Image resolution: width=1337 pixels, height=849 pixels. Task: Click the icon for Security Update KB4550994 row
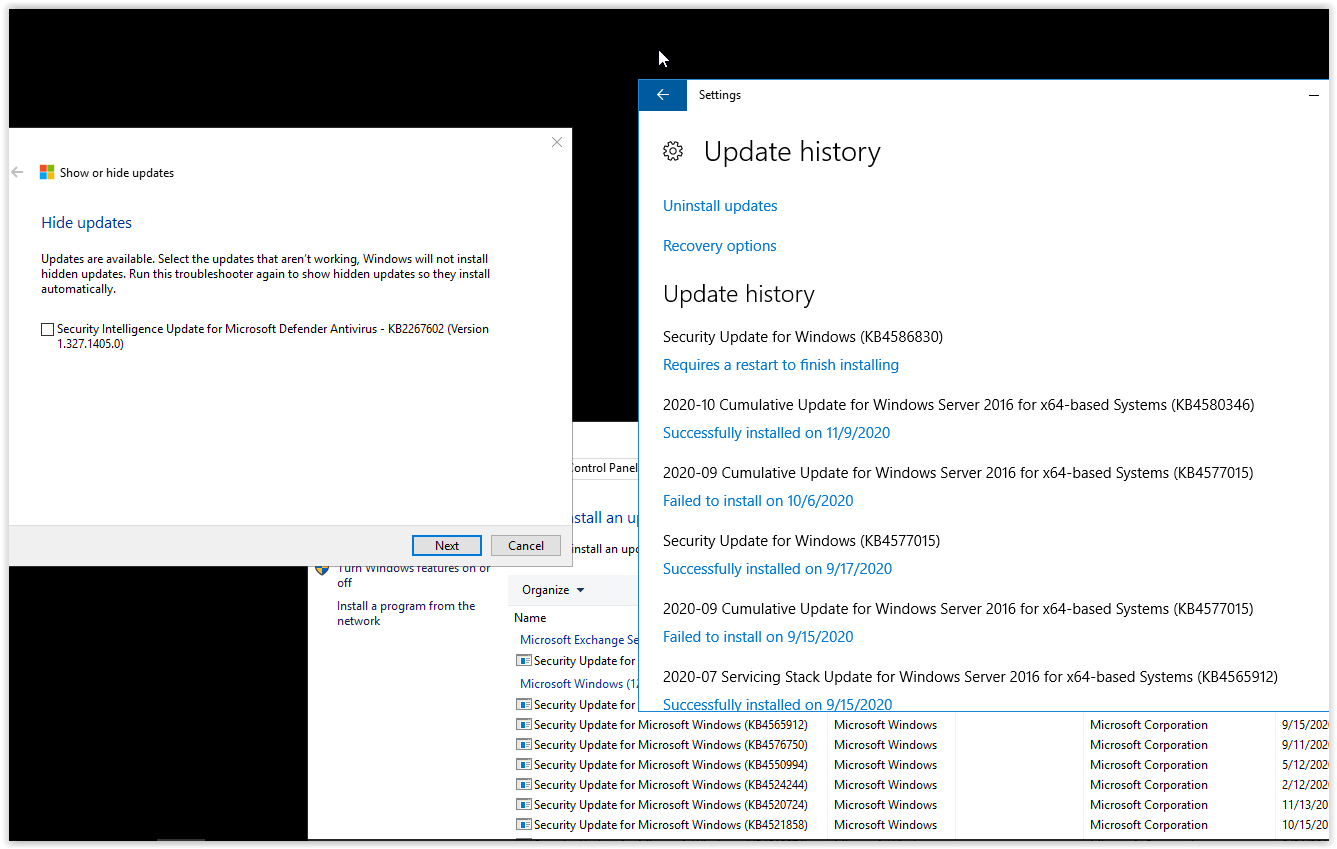tap(522, 764)
